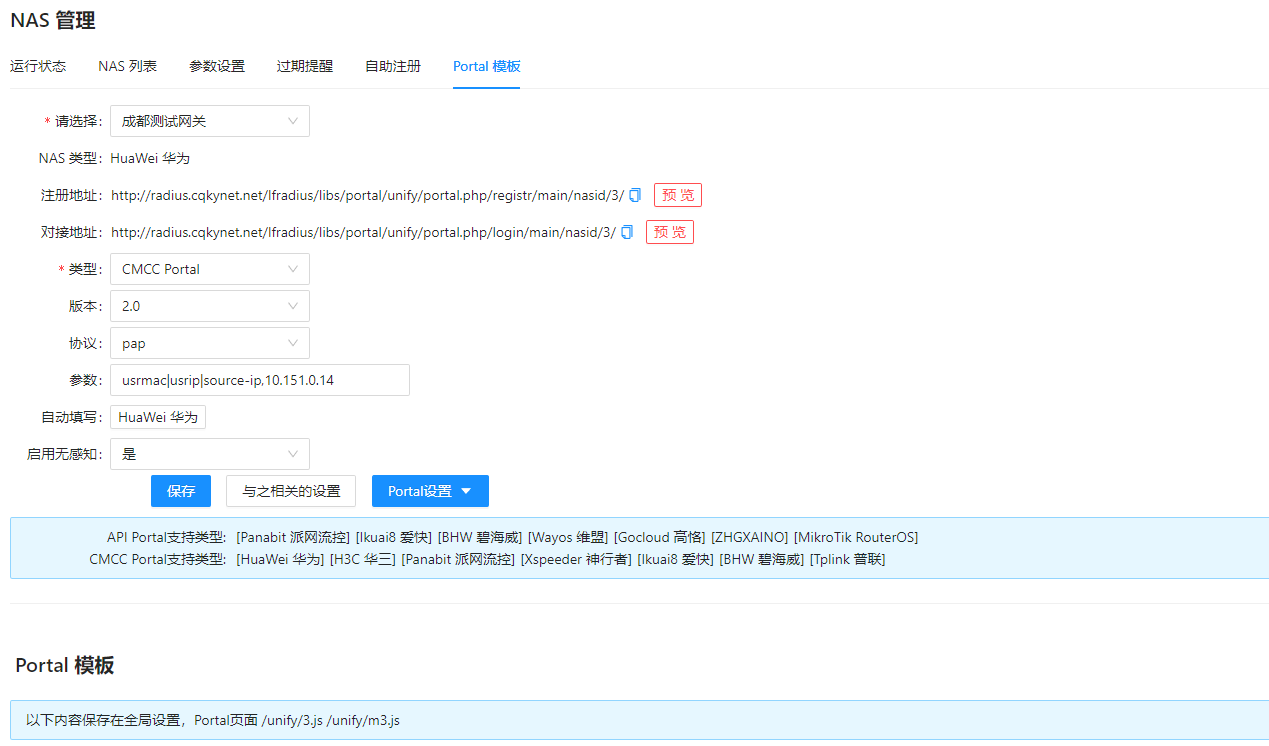Image resolution: width=1269 pixels, height=746 pixels.
Task: Select the Portal 模板 tab
Action: [x=486, y=66]
